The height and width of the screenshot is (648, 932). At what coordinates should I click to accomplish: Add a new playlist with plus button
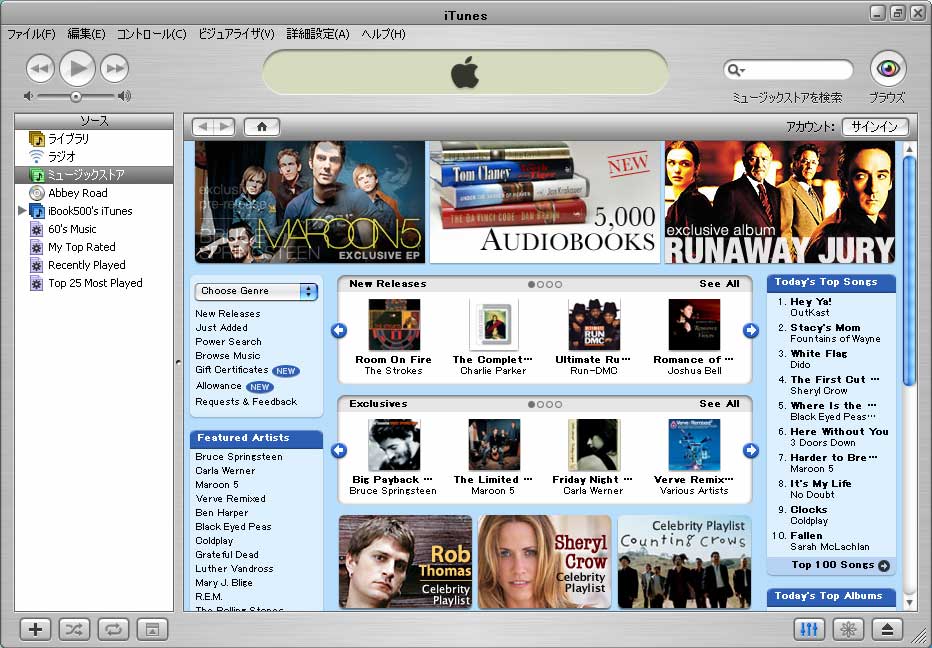[36, 629]
